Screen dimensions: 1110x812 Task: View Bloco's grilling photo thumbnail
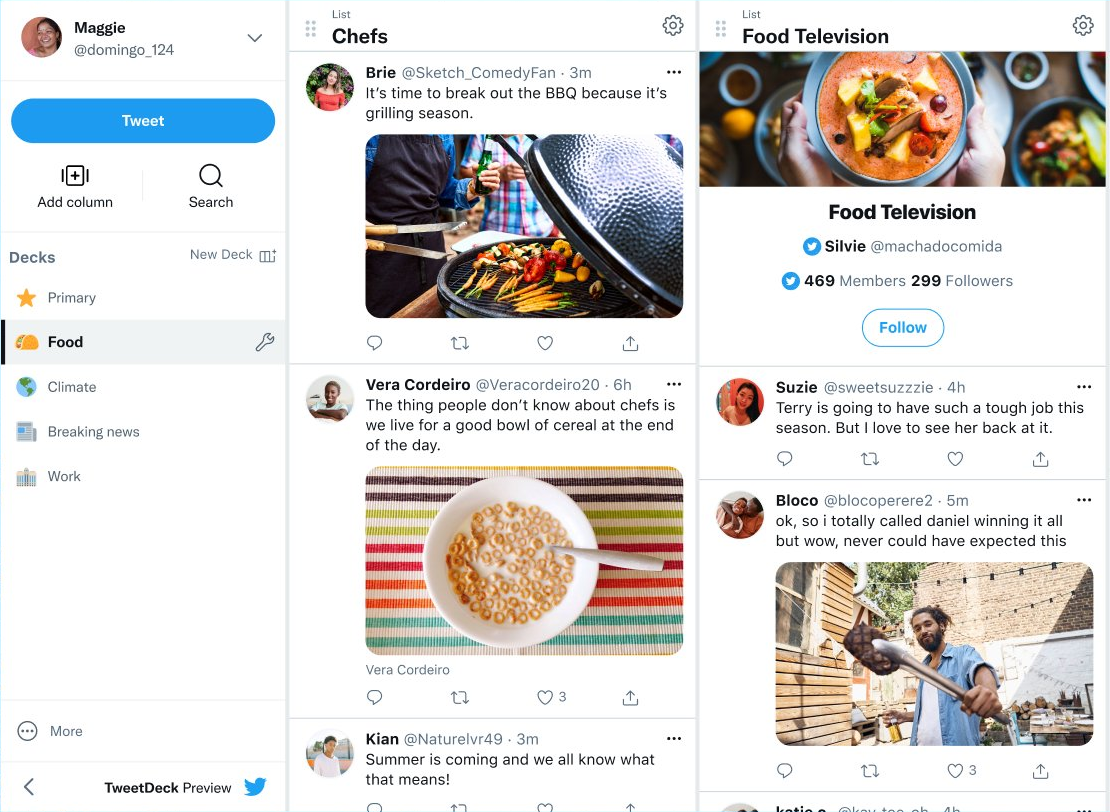tap(933, 653)
